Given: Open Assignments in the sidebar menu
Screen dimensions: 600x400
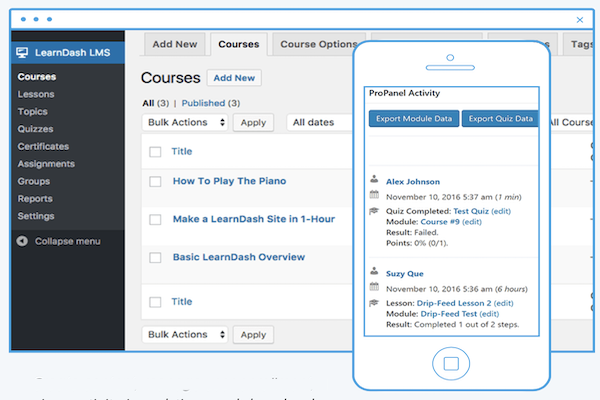Looking at the screenshot, I should coord(46,164).
